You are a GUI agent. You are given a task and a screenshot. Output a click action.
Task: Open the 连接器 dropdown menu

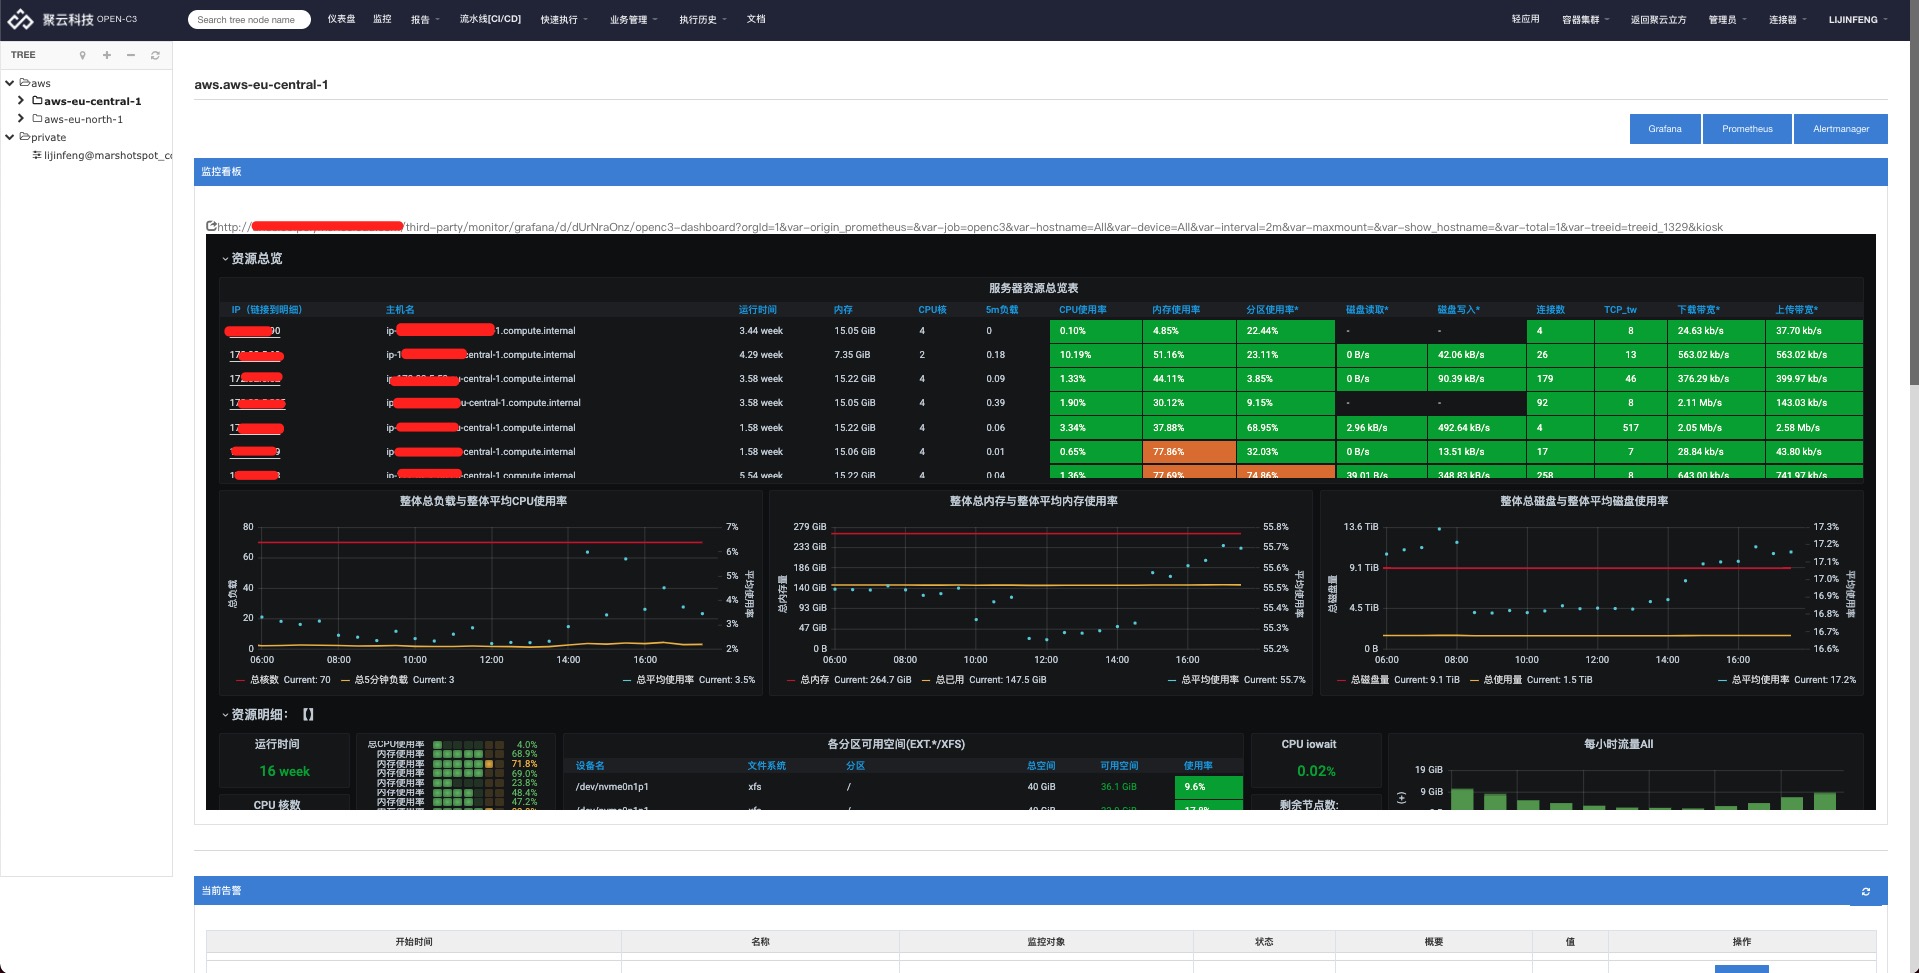pos(1787,19)
